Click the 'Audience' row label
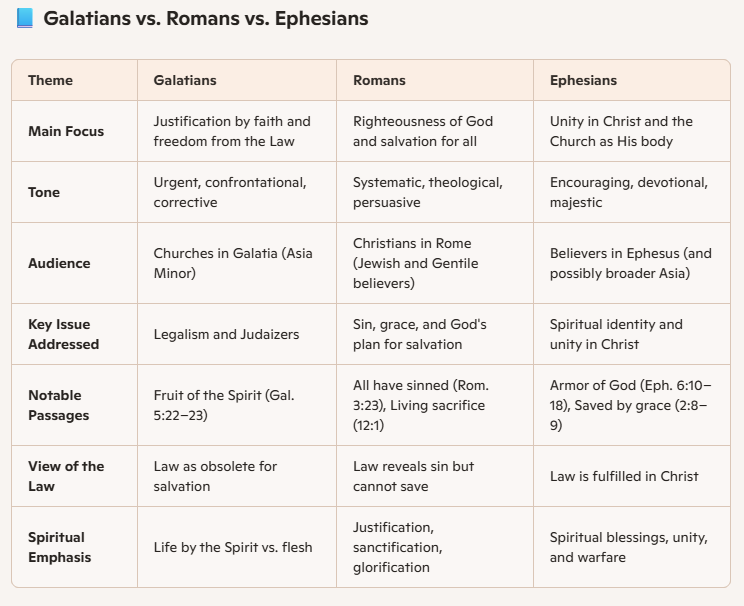The height and width of the screenshot is (606, 744). (59, 263)
